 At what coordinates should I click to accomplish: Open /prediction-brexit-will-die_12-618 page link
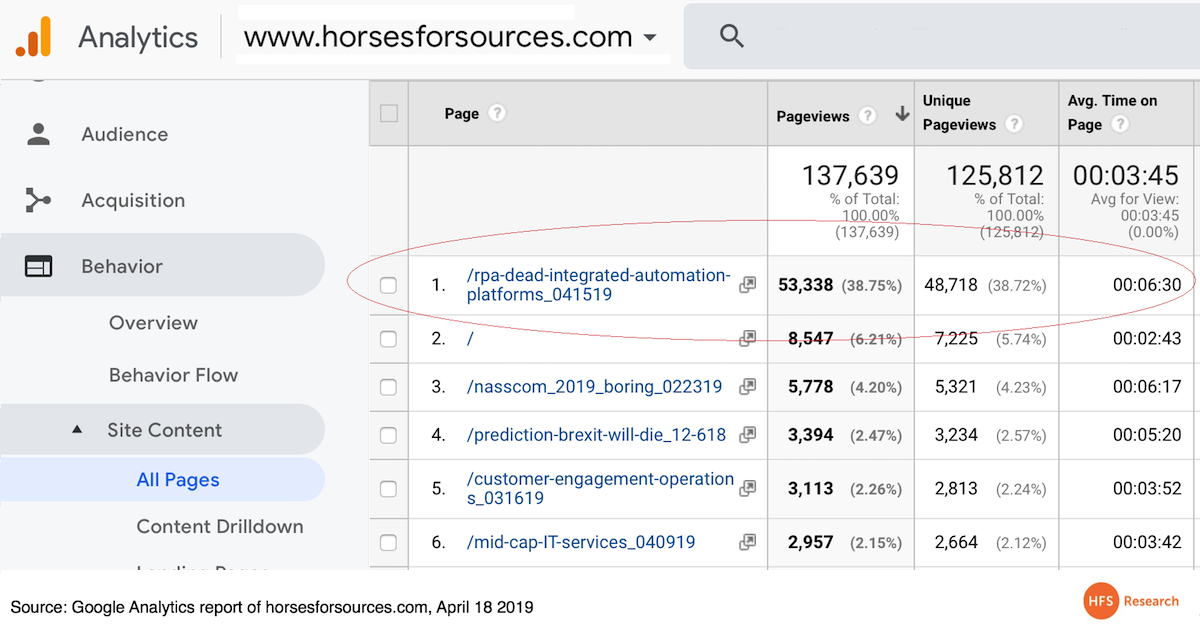click(x=598, y=435)
